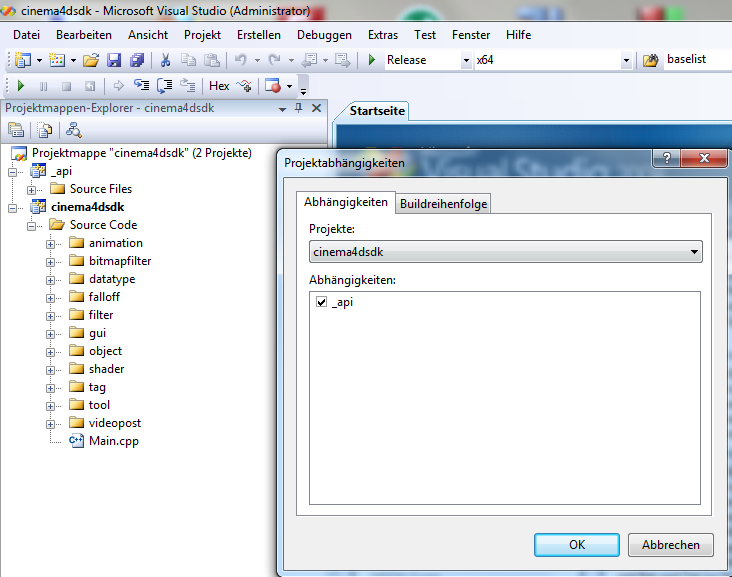This screenshot has width=732, height=577.
Task: Click the Restart debugging icon
Action: [x=90, y=86]
